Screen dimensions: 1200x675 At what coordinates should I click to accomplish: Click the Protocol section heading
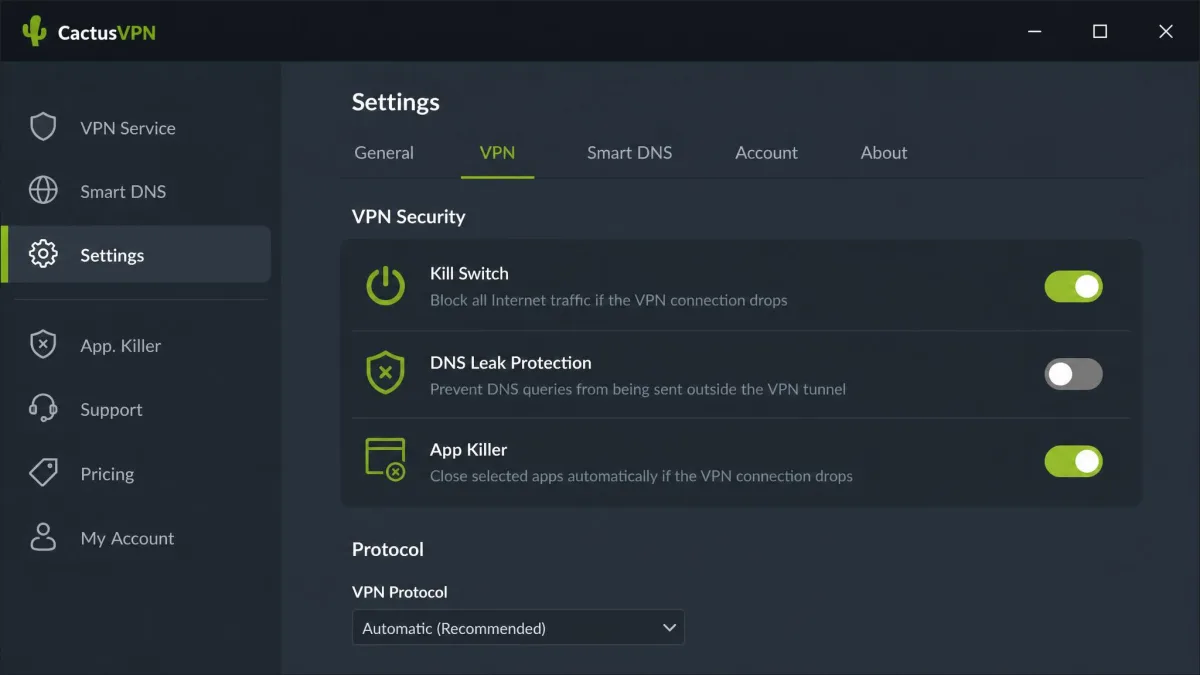388,549
